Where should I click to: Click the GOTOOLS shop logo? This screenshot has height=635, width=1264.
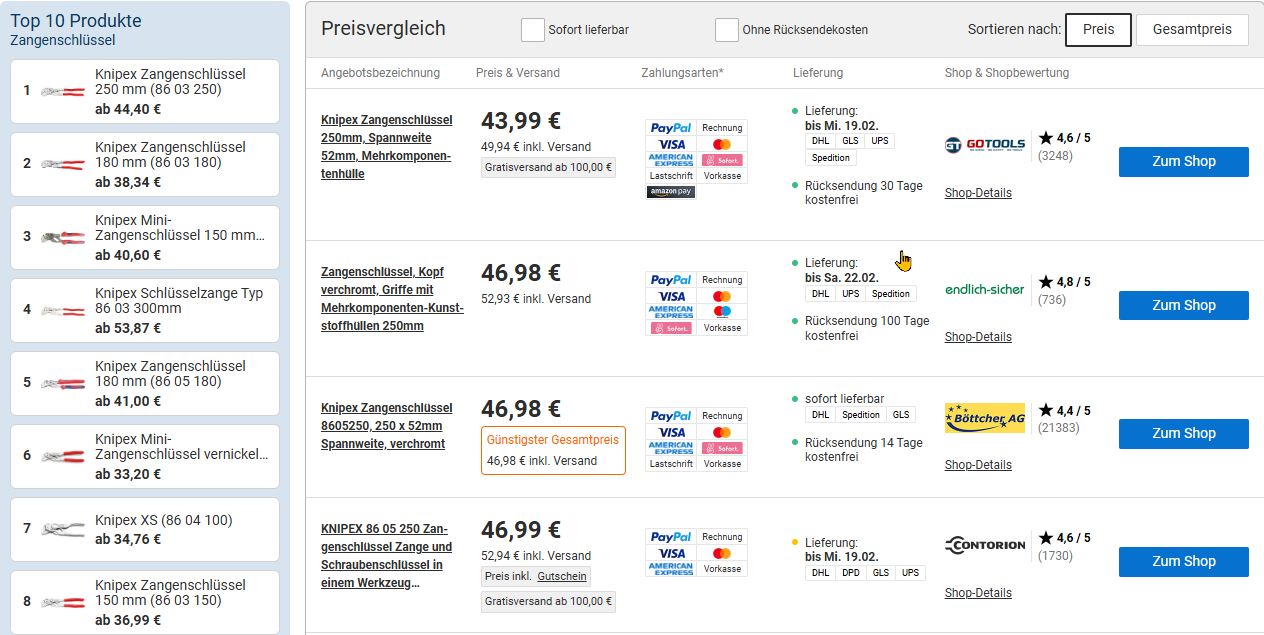pyautogui.click(x=985, y=145)
